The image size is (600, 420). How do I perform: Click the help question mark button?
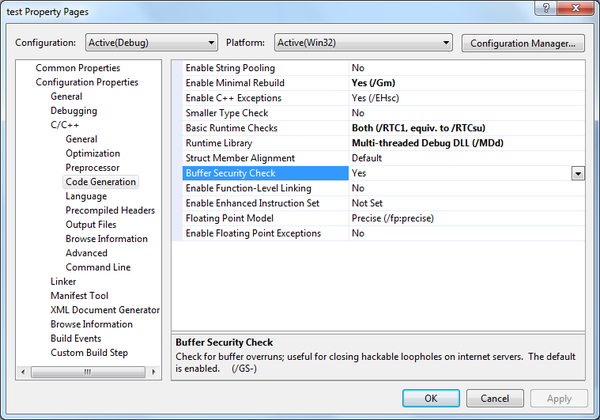[x=546, y=8]
